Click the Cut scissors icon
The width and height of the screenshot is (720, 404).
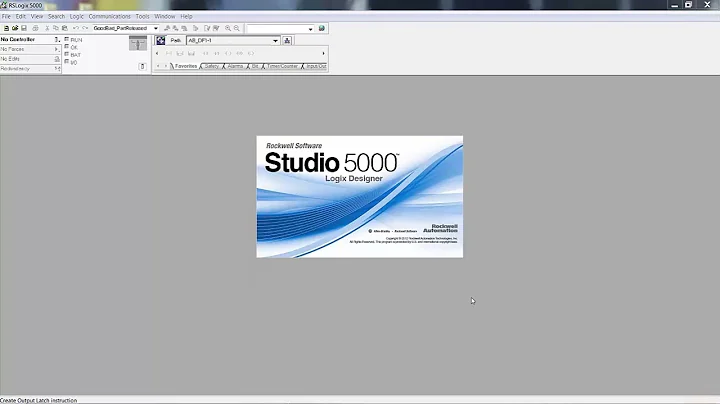click(x=47, y=28)
